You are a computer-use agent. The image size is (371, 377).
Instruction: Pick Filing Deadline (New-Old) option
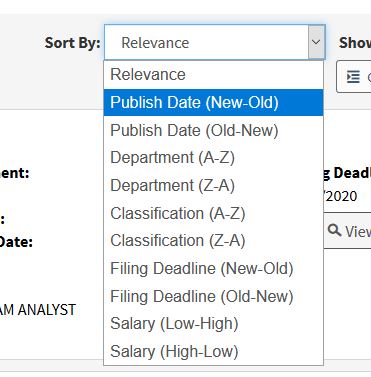coord(213,268)
